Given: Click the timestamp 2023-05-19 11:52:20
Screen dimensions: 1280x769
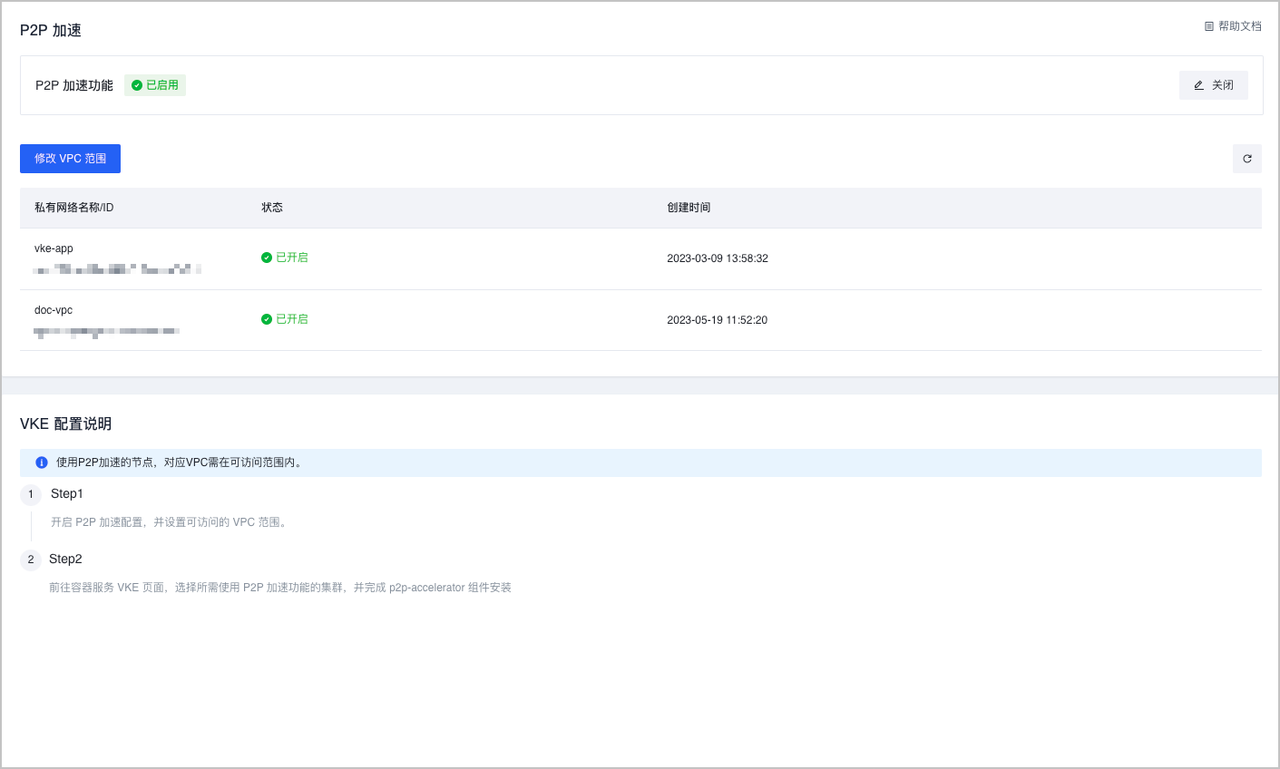Looking at the screenshot, I should pyautogui.click(x=717, y=320).
